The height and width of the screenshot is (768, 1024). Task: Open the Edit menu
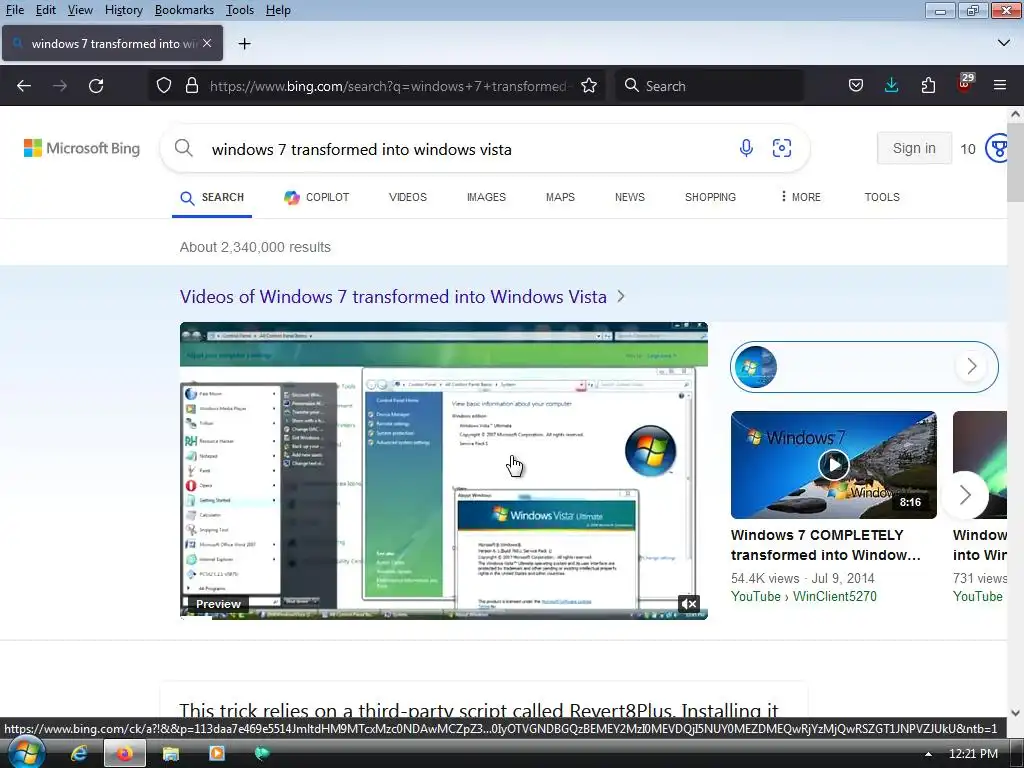pos(45,10)
